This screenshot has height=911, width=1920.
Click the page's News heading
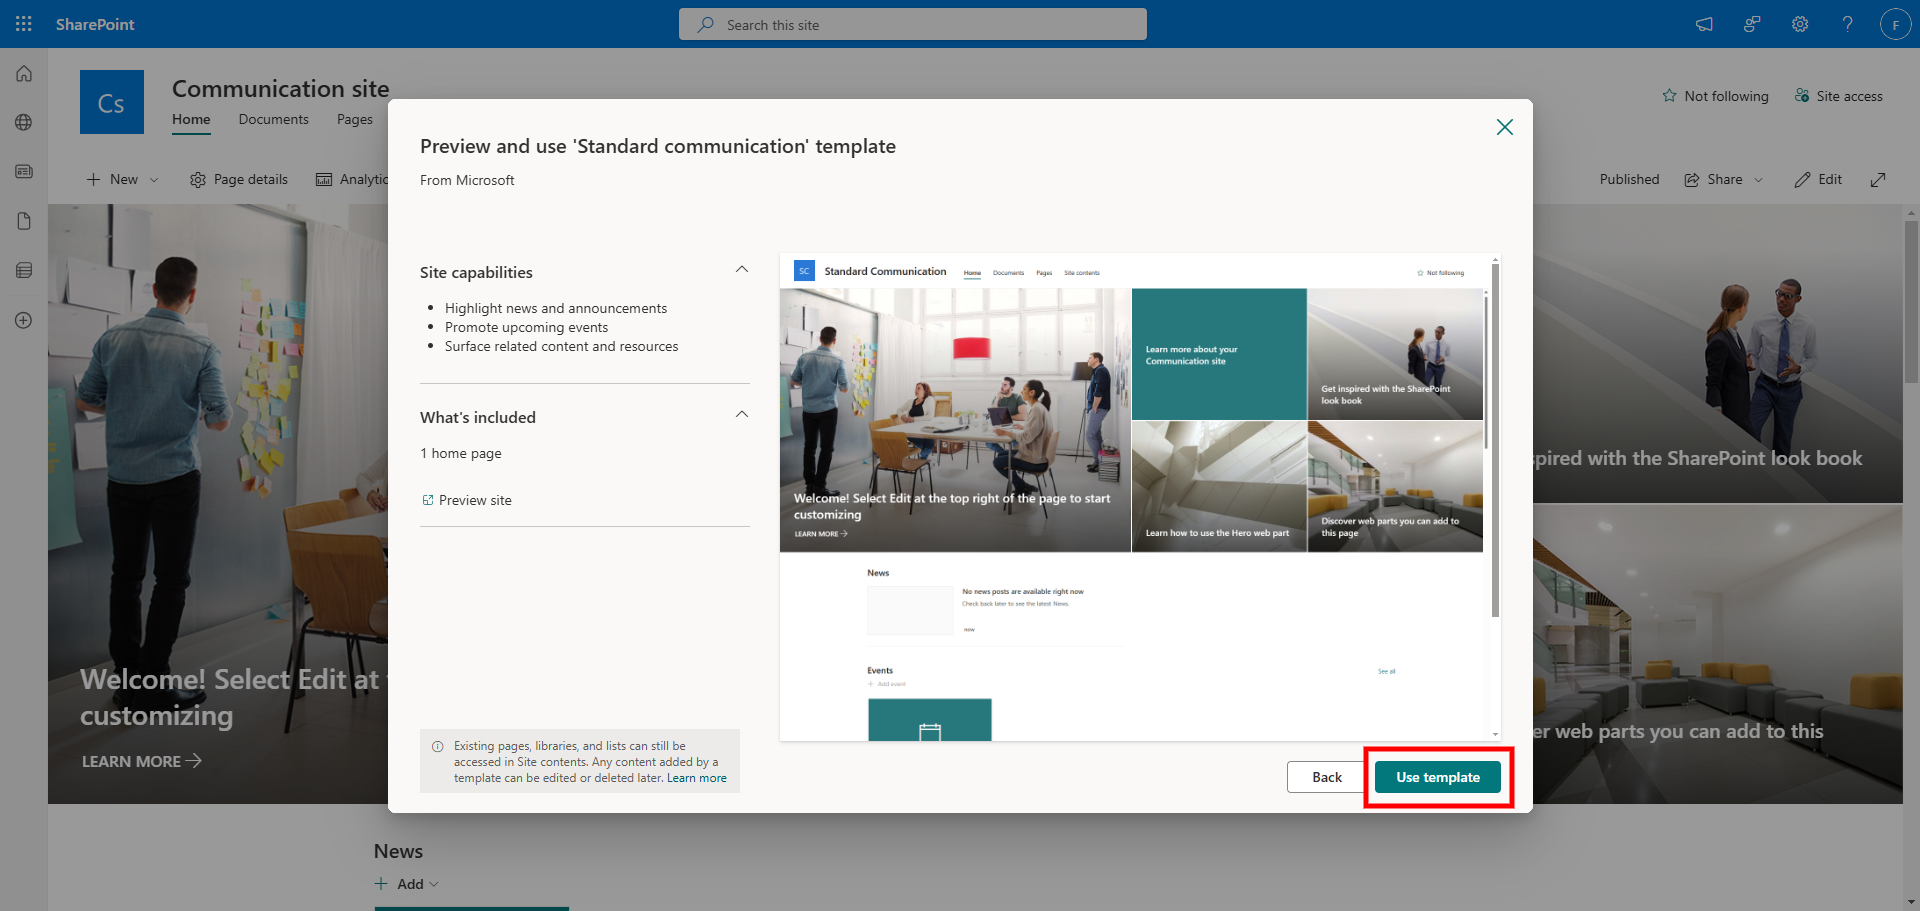398,851
